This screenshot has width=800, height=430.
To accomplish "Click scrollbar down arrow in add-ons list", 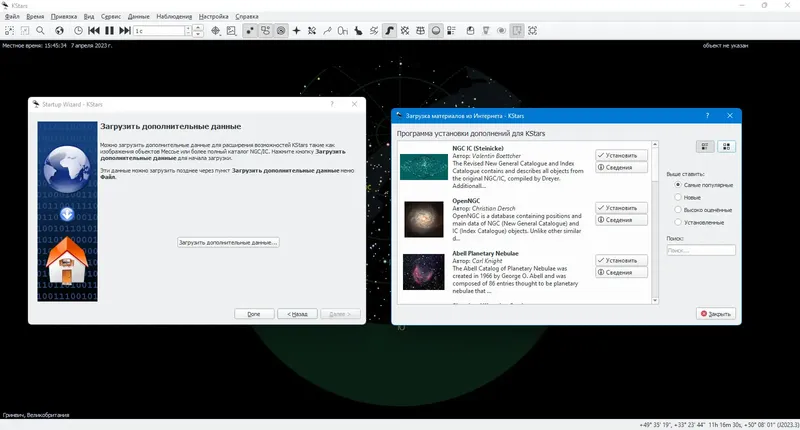I will 655,301.
